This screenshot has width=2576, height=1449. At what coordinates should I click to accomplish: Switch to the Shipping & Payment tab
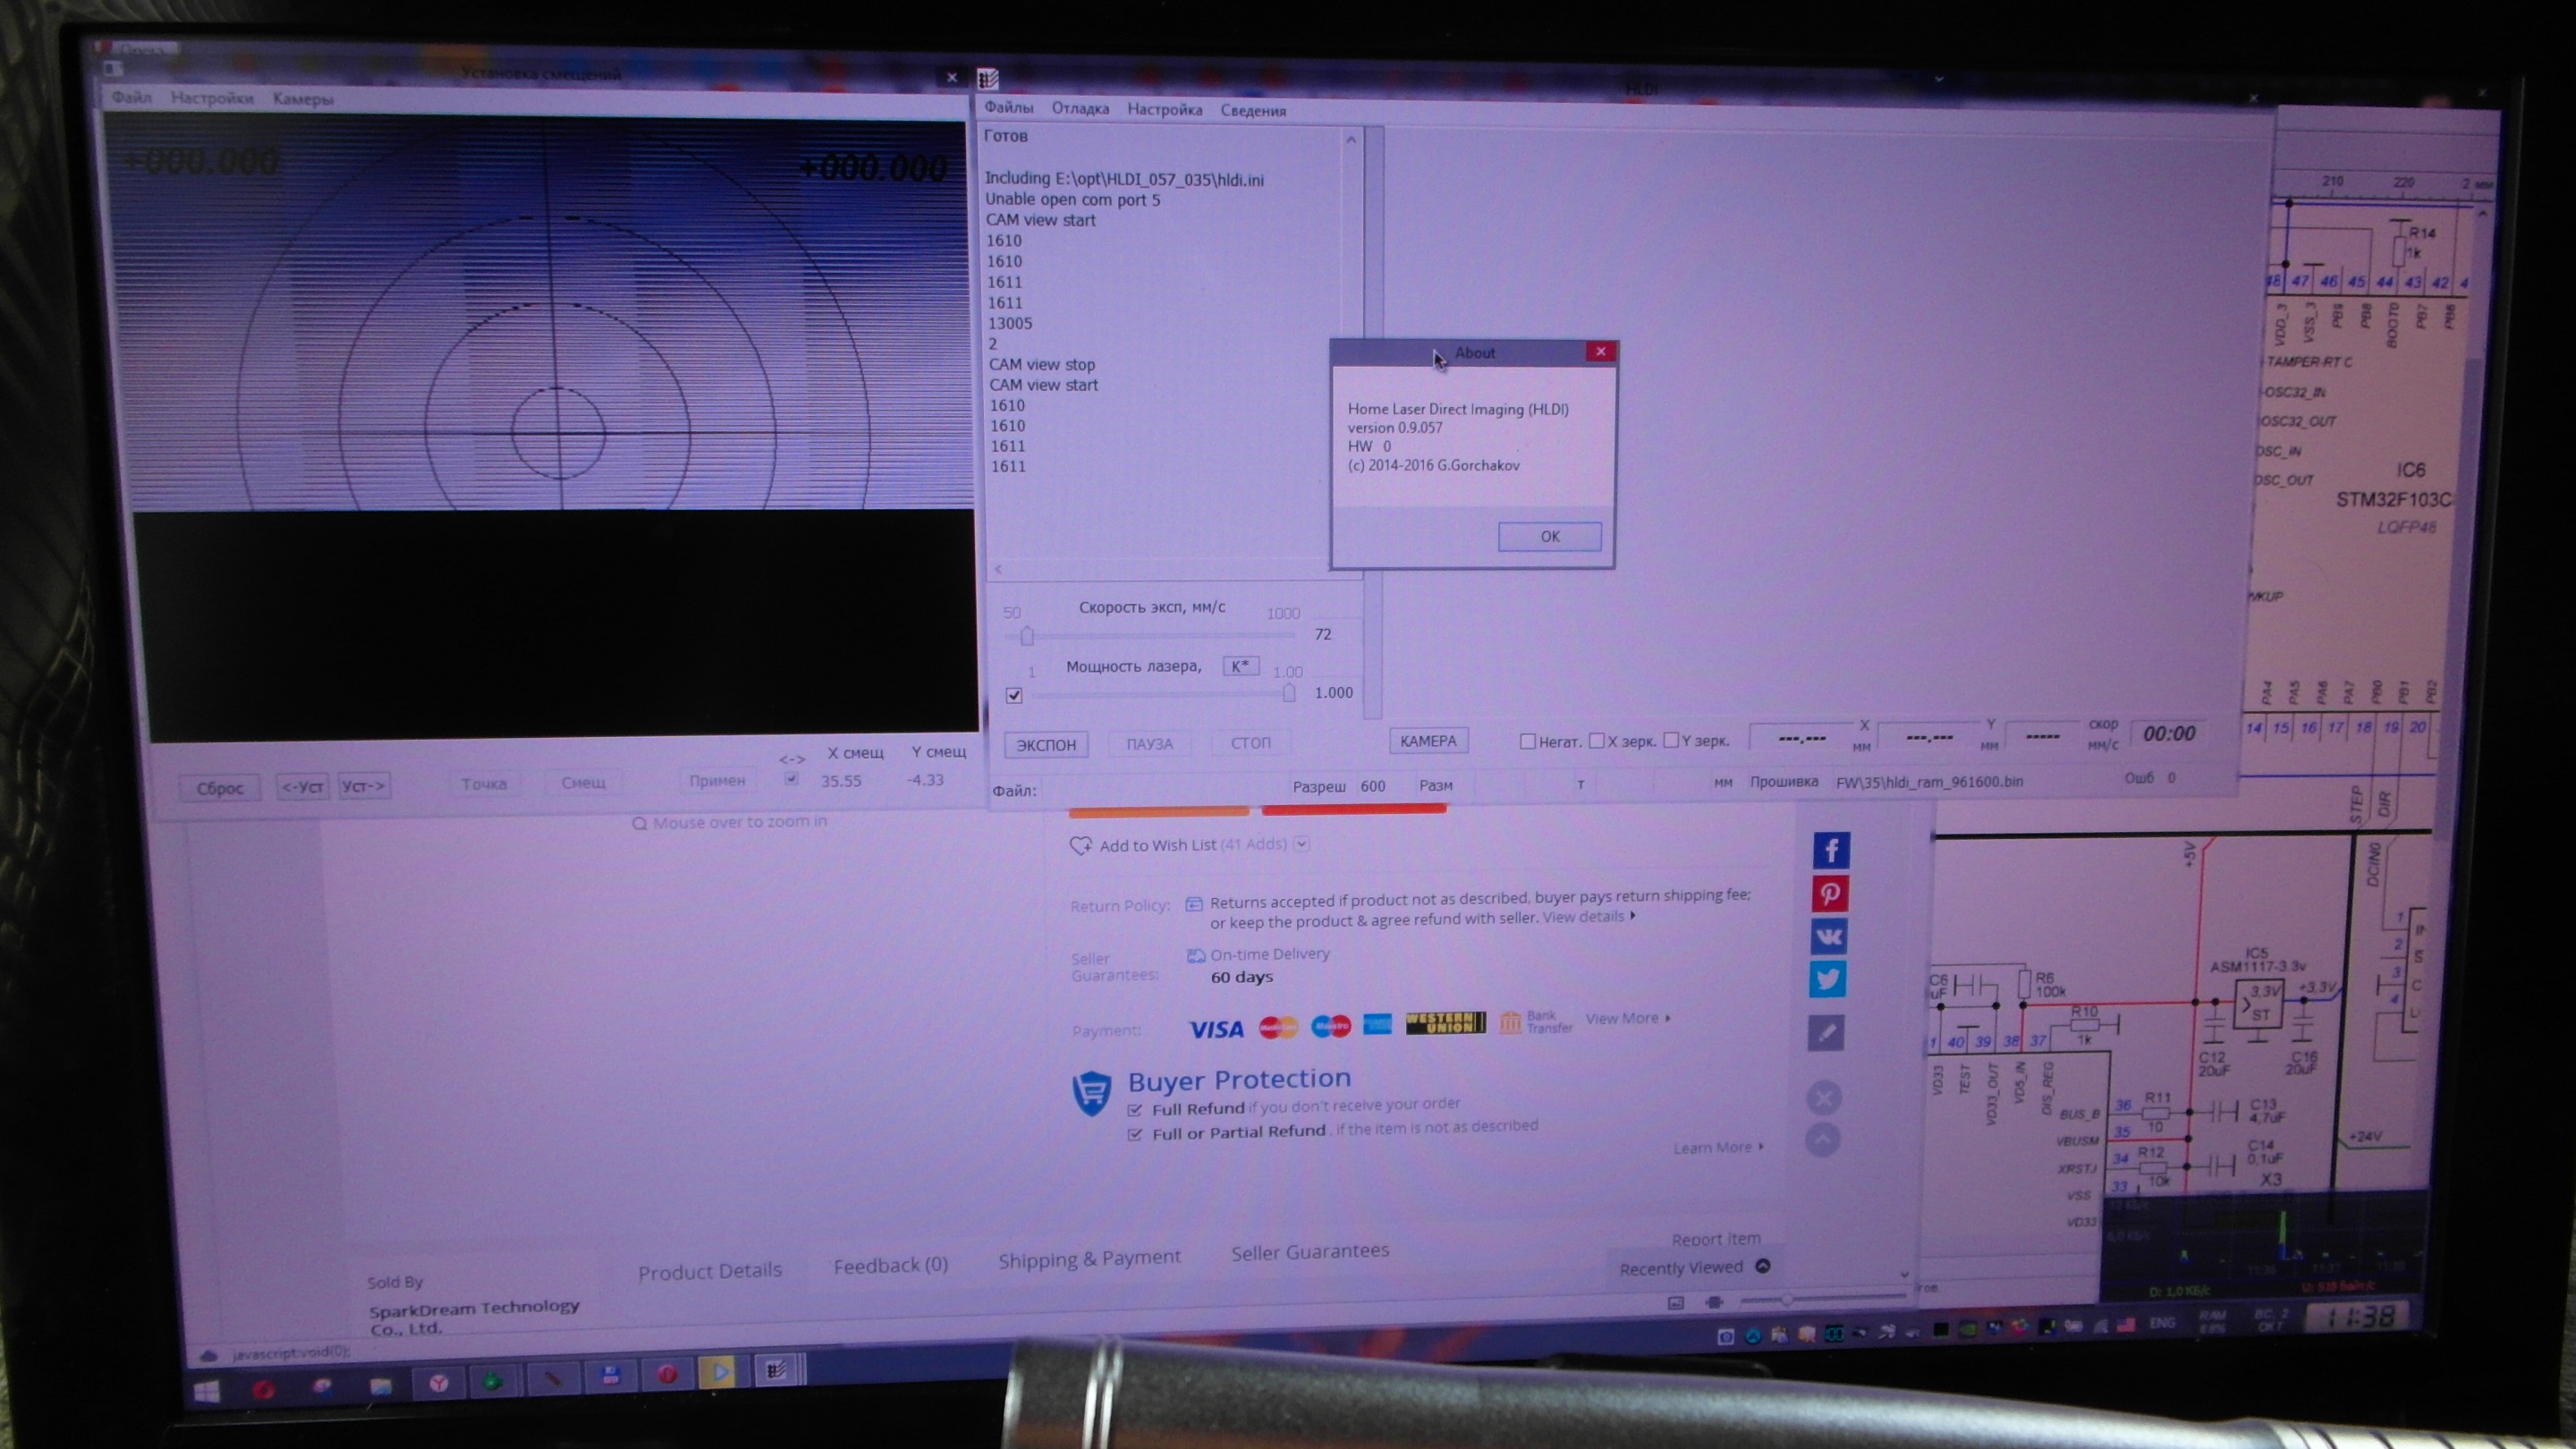coord(1089,1258)
